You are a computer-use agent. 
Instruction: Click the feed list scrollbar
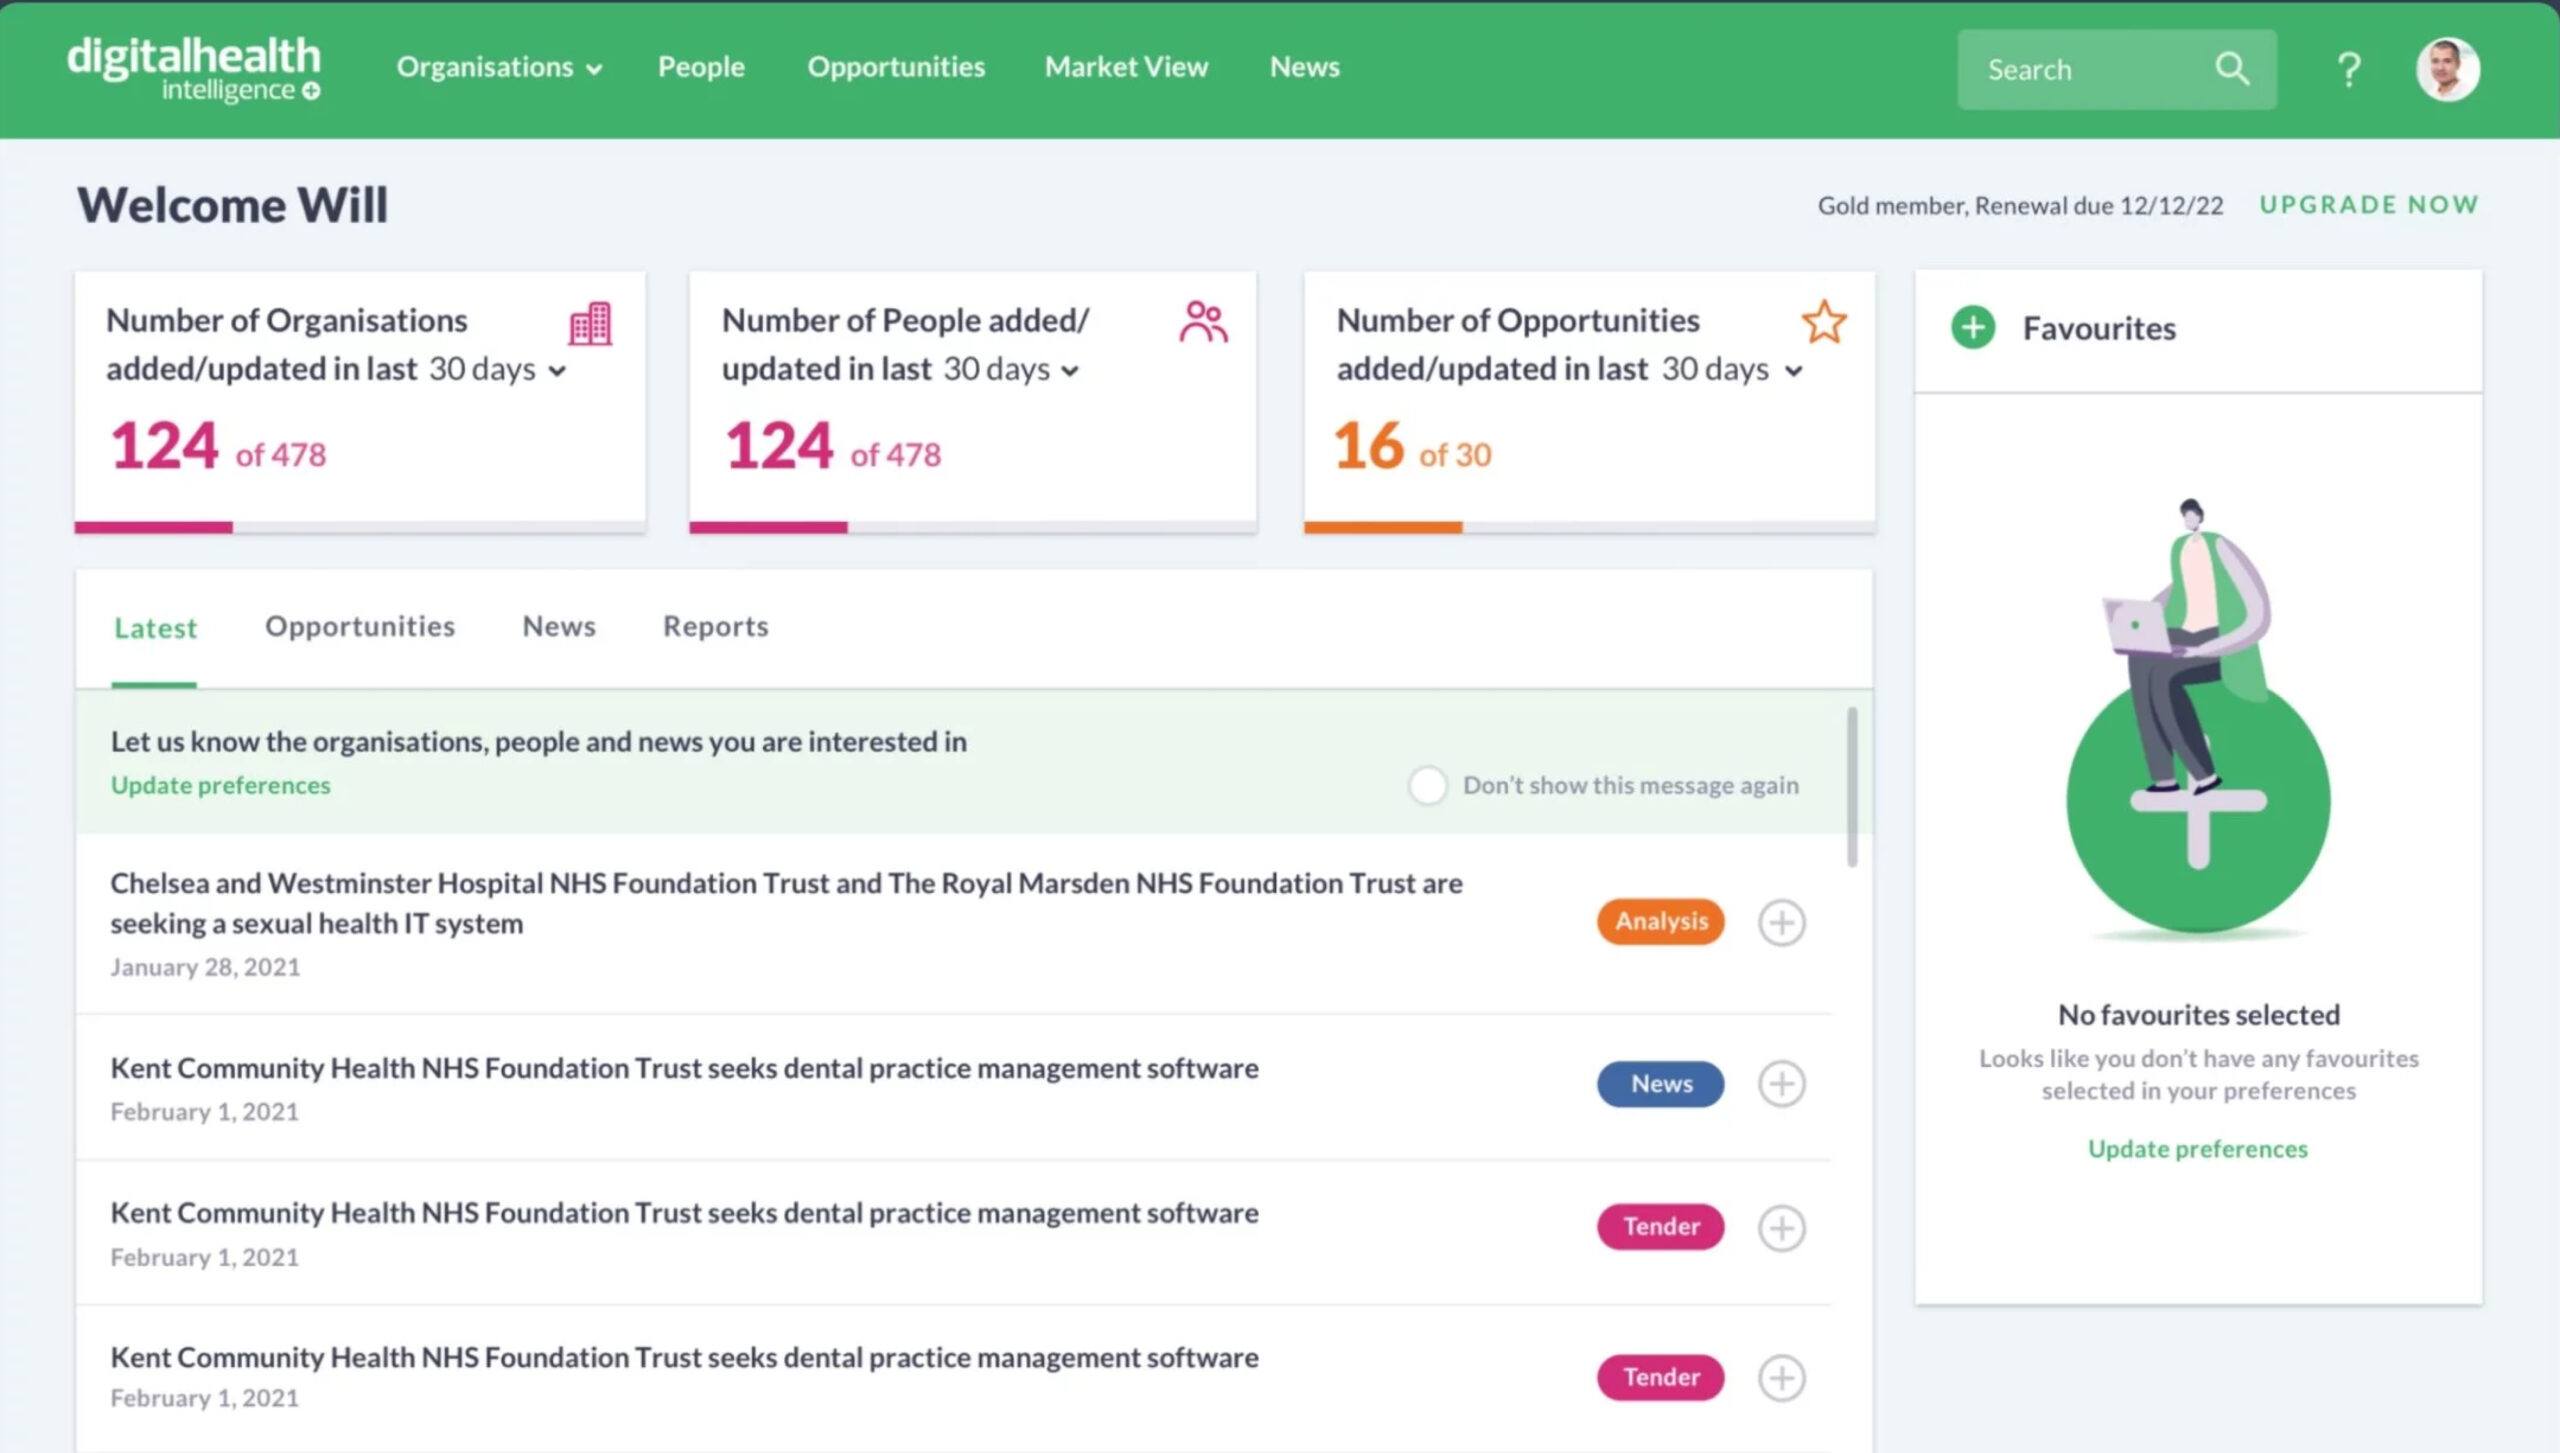pyautogui.click(x=1852, y=787)
